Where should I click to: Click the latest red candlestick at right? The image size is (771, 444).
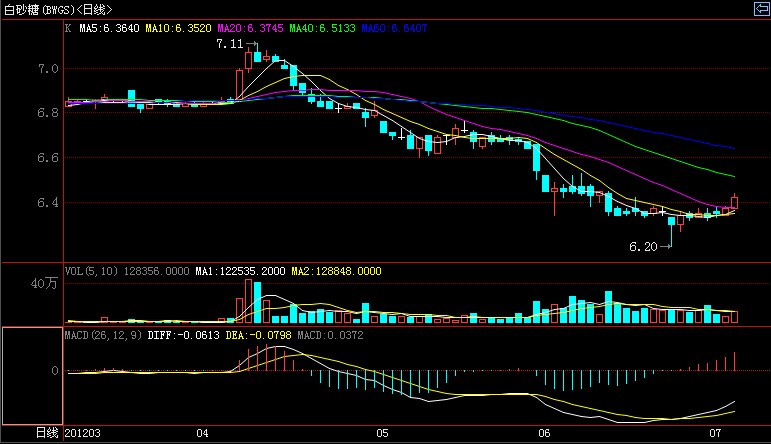click(734, 202)
